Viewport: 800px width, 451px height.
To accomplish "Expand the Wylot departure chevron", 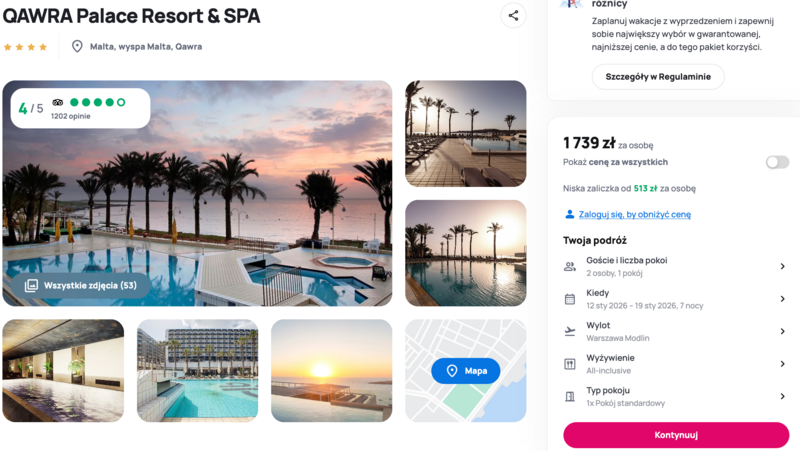I will point(783,331).
